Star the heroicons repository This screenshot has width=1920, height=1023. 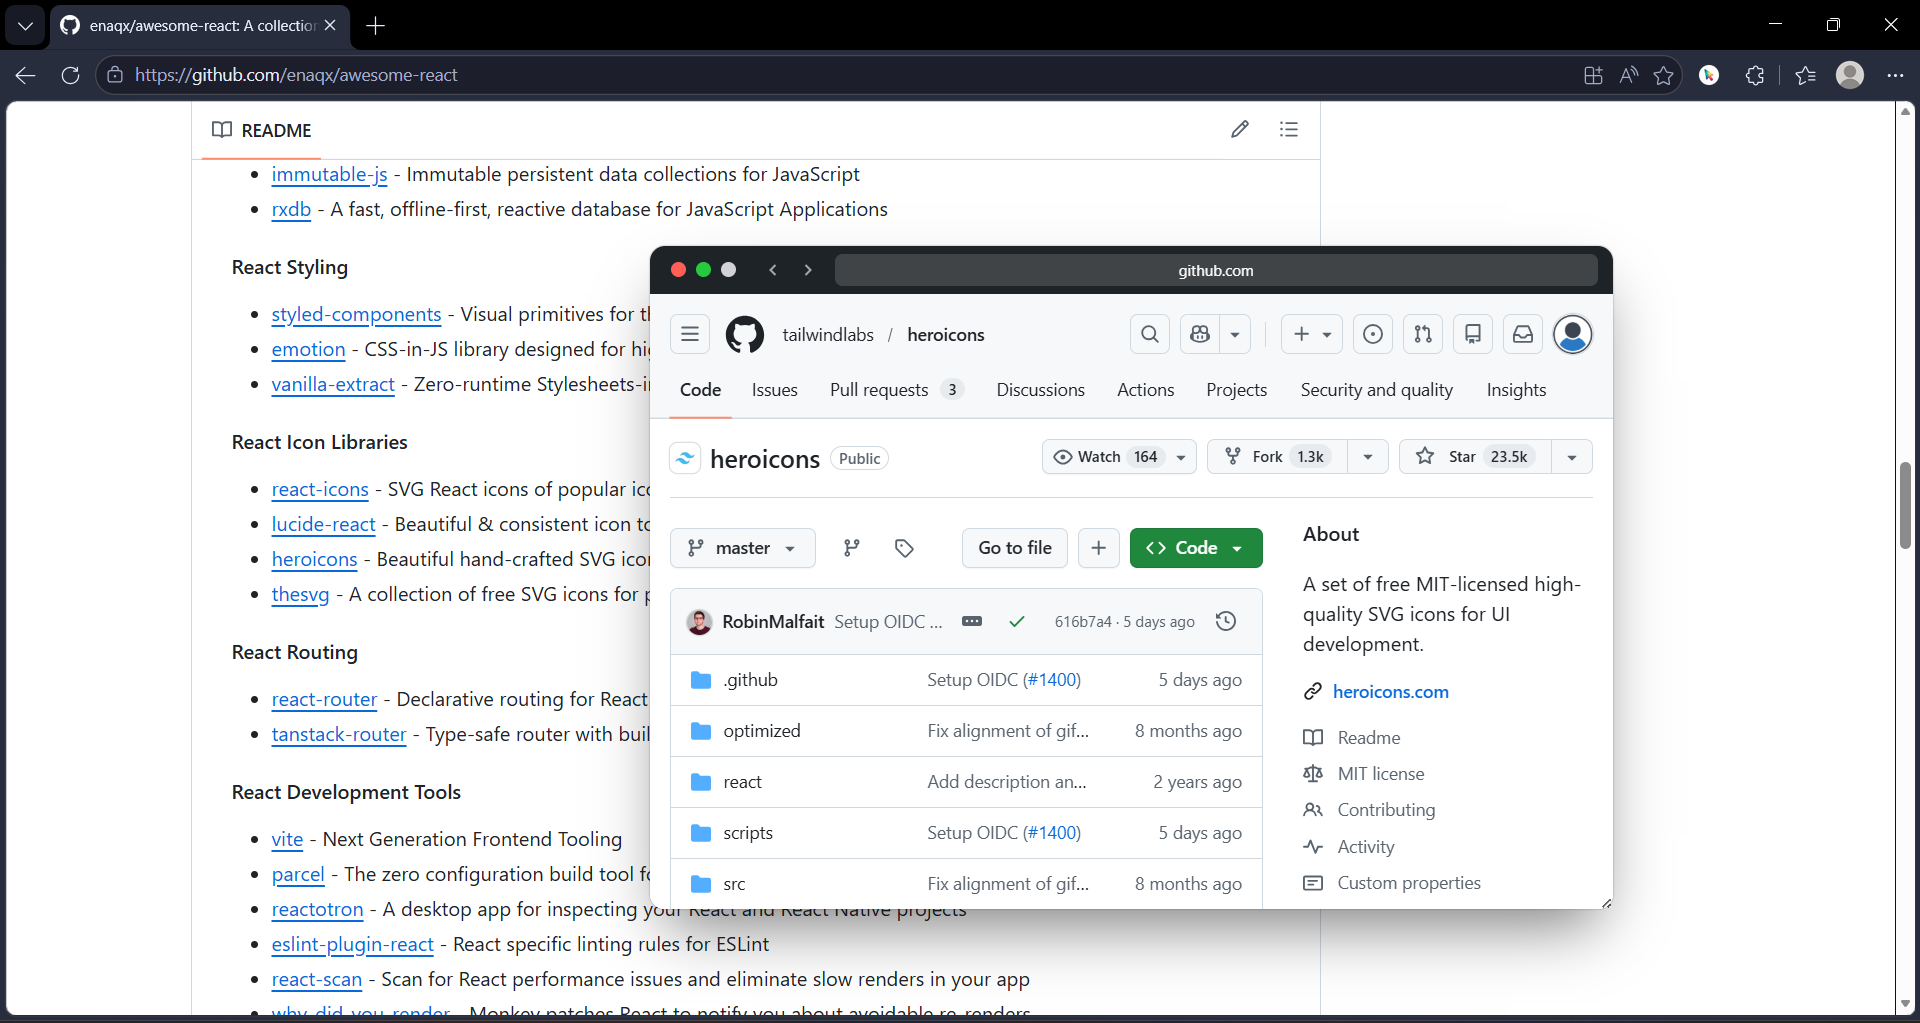[1476, 457]
